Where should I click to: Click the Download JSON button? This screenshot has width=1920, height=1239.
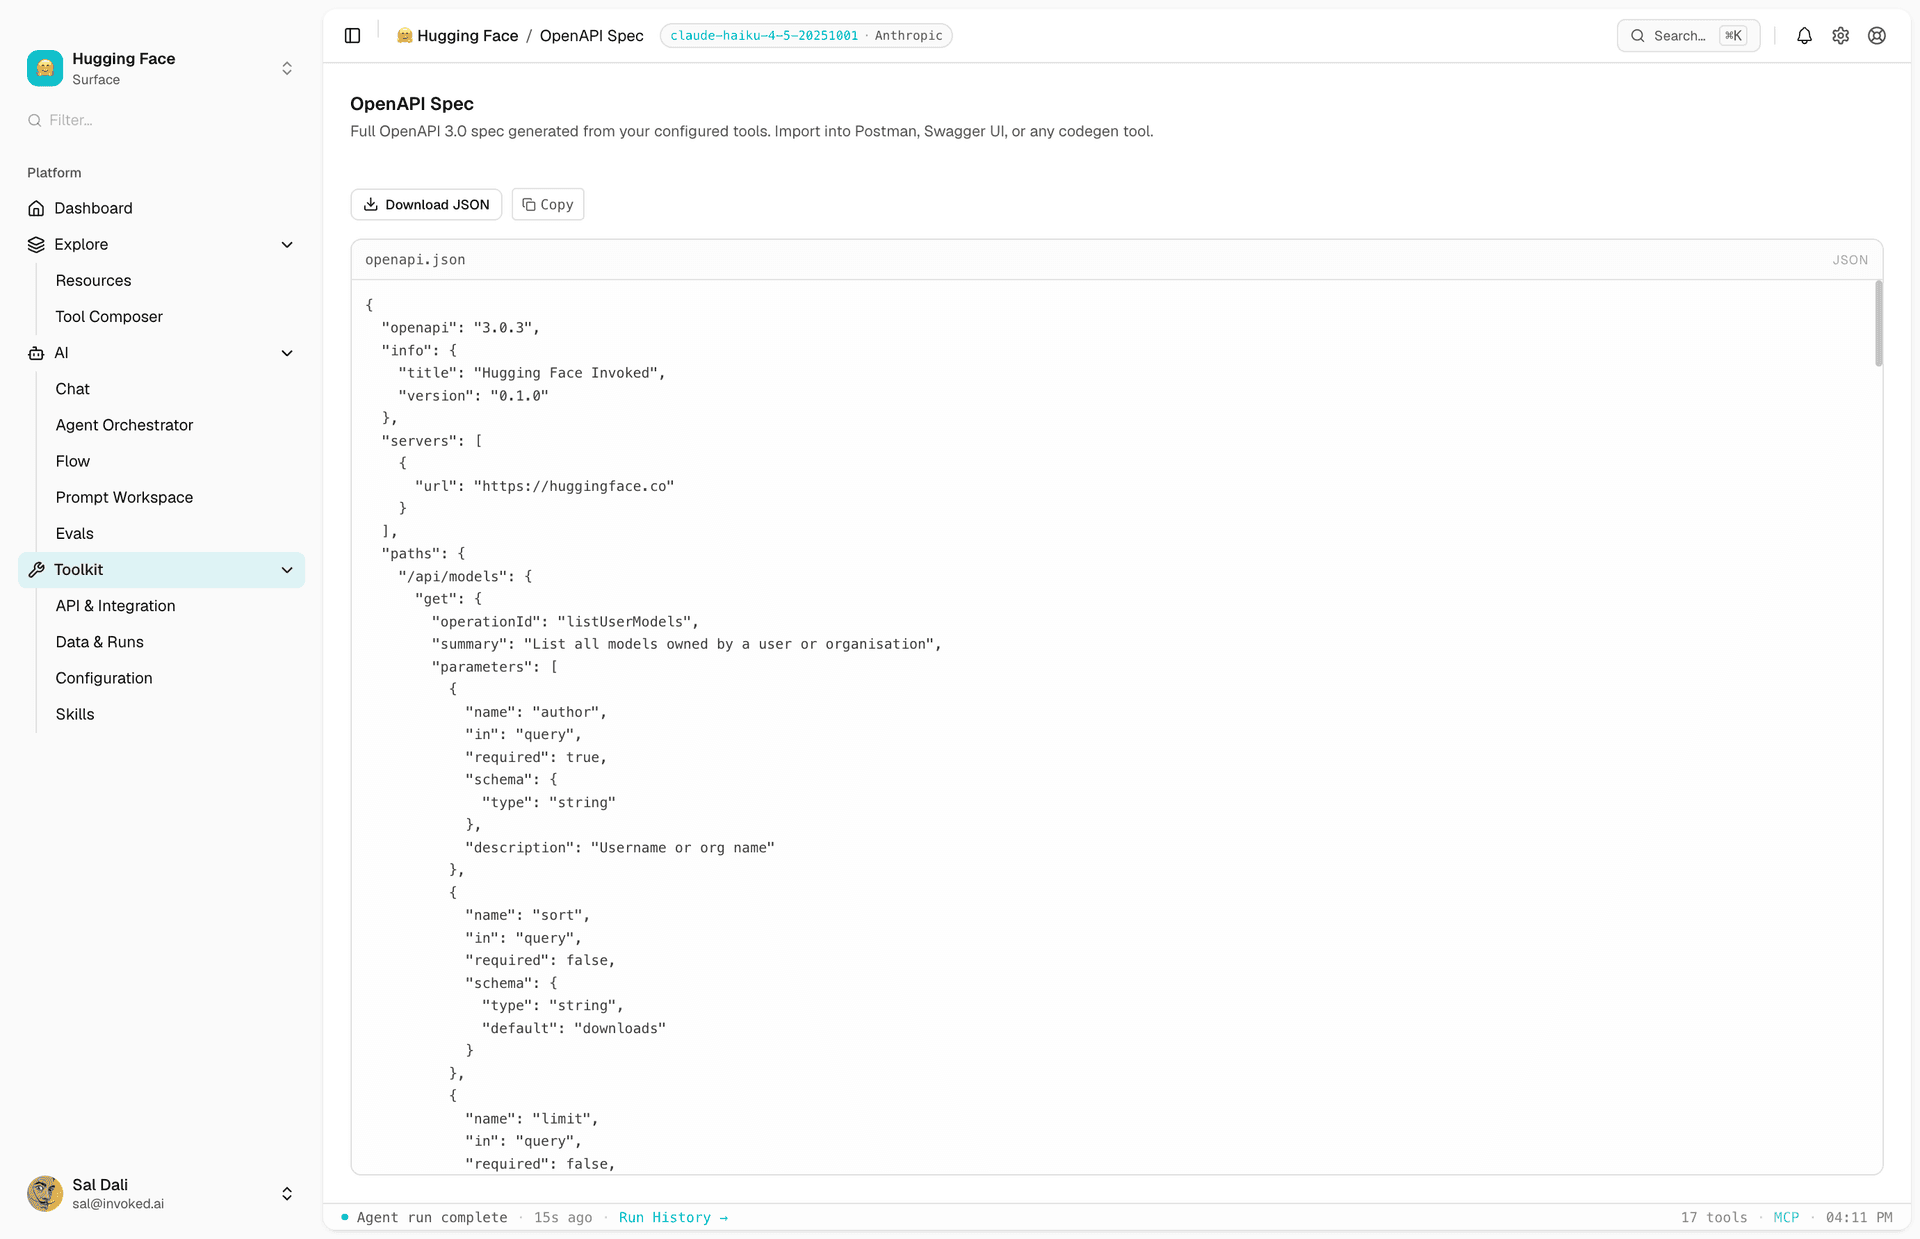tap(426, 204)
